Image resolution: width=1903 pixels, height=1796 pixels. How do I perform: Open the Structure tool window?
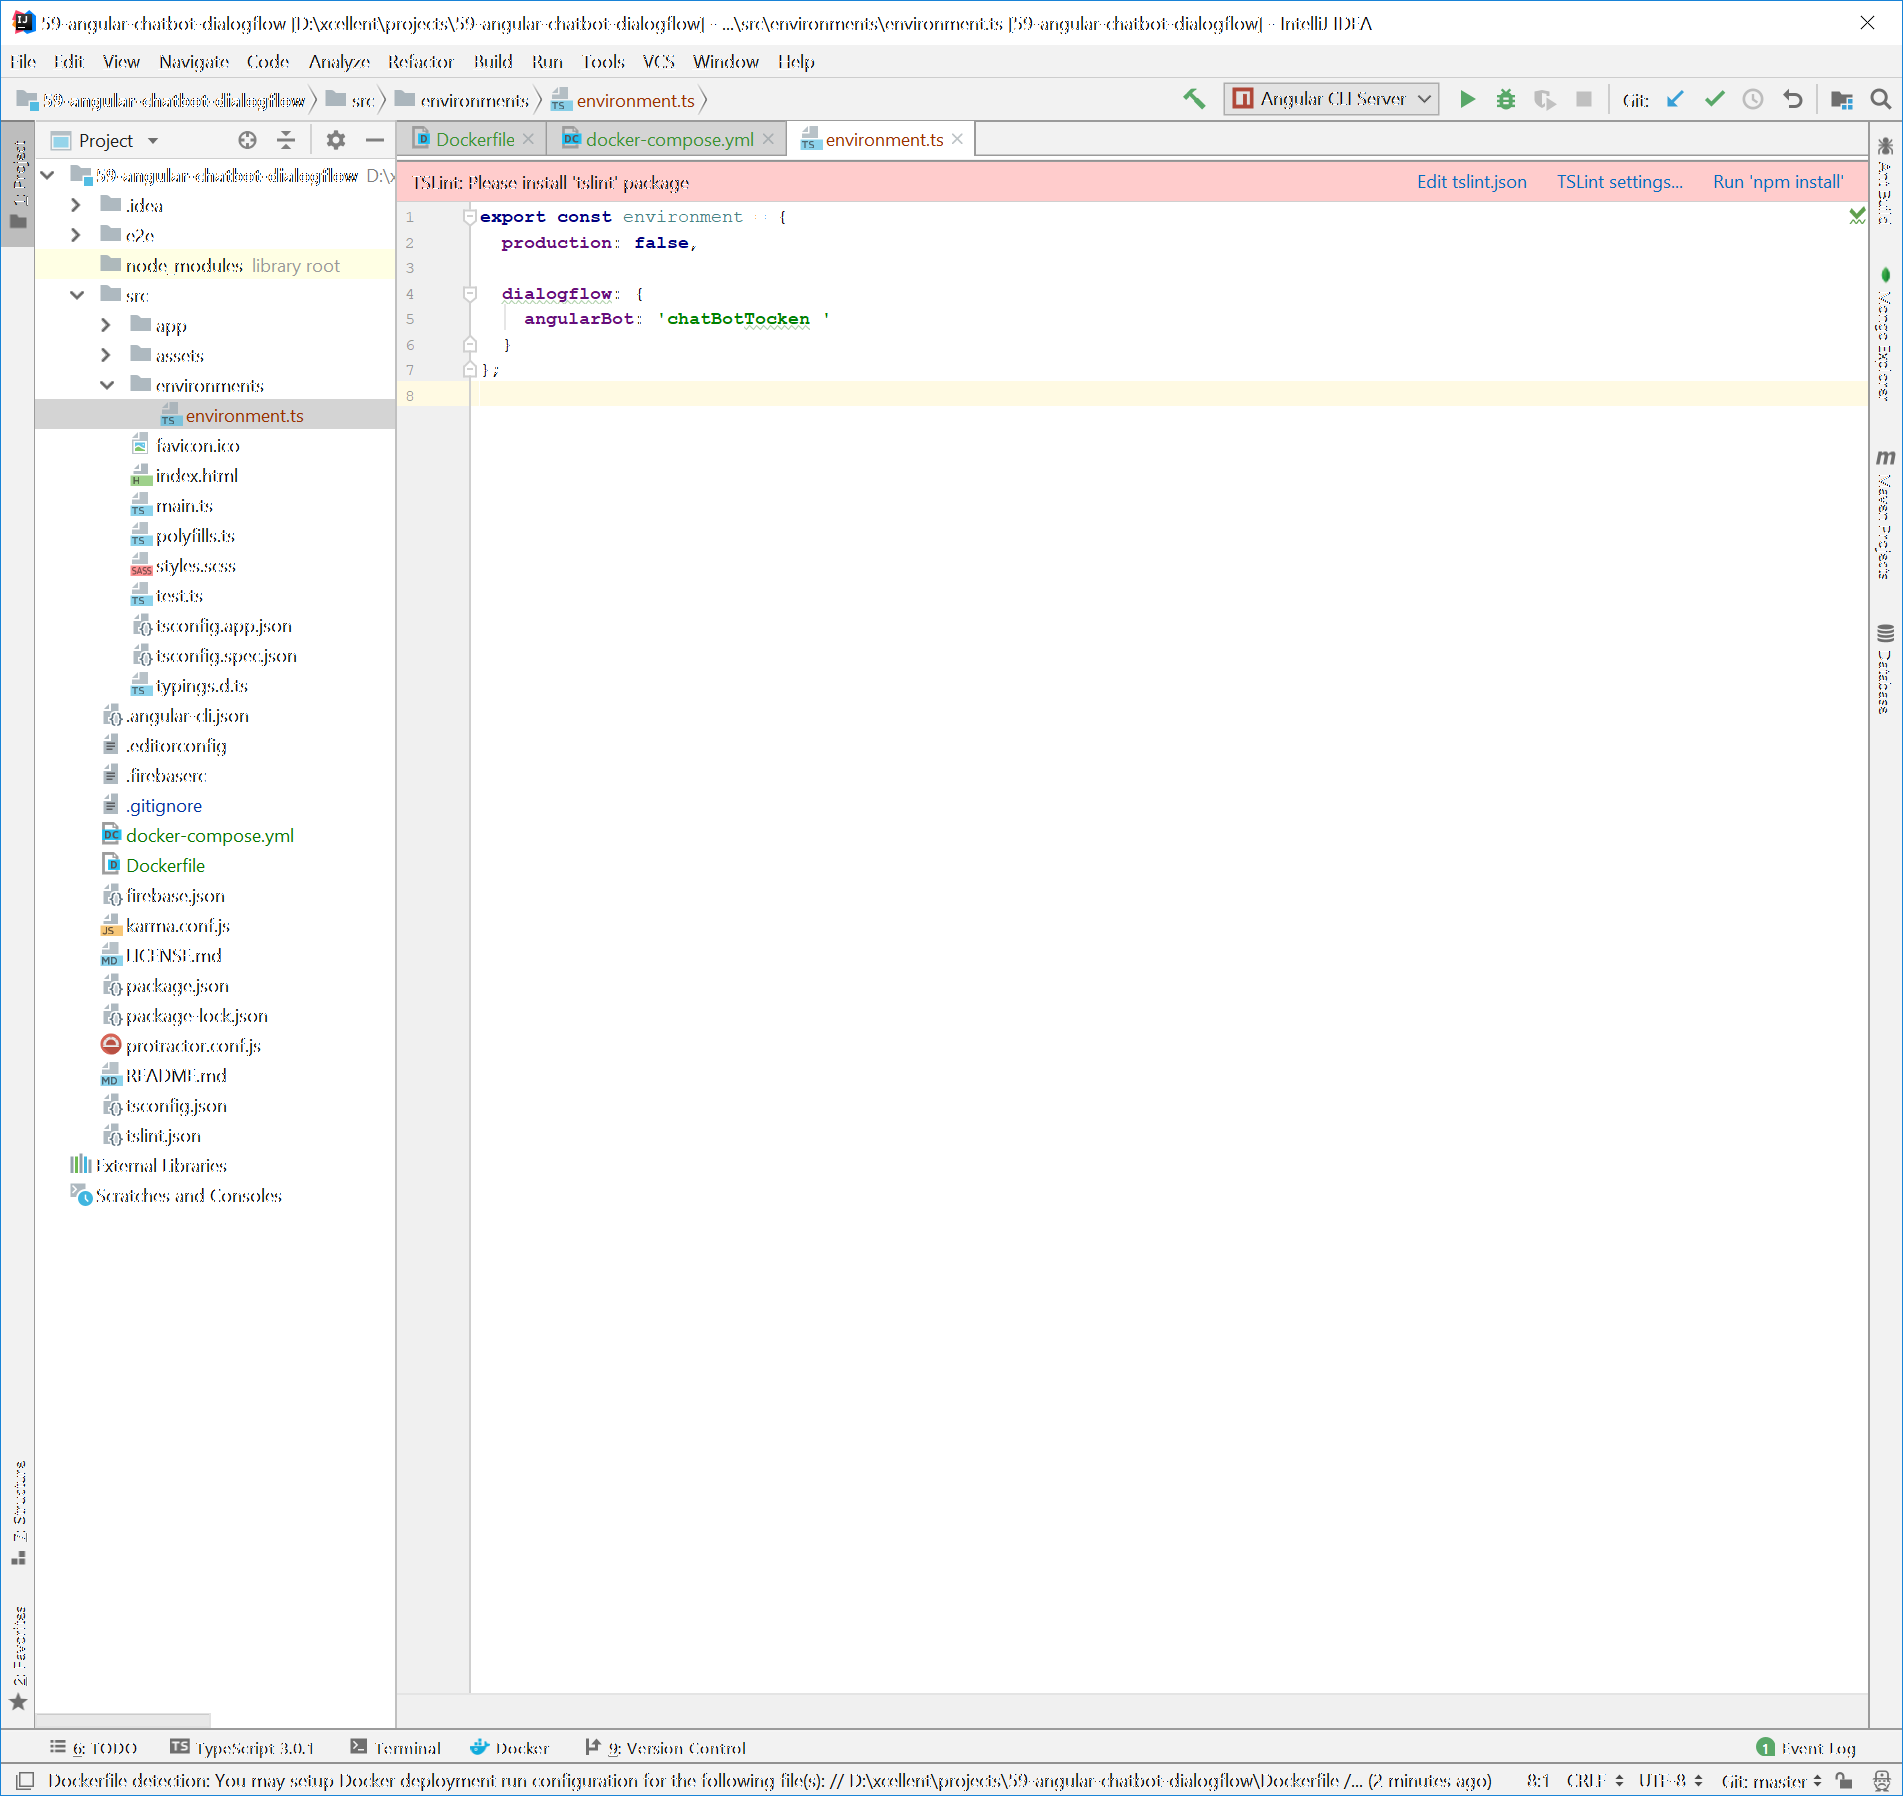coord(18,1513)
